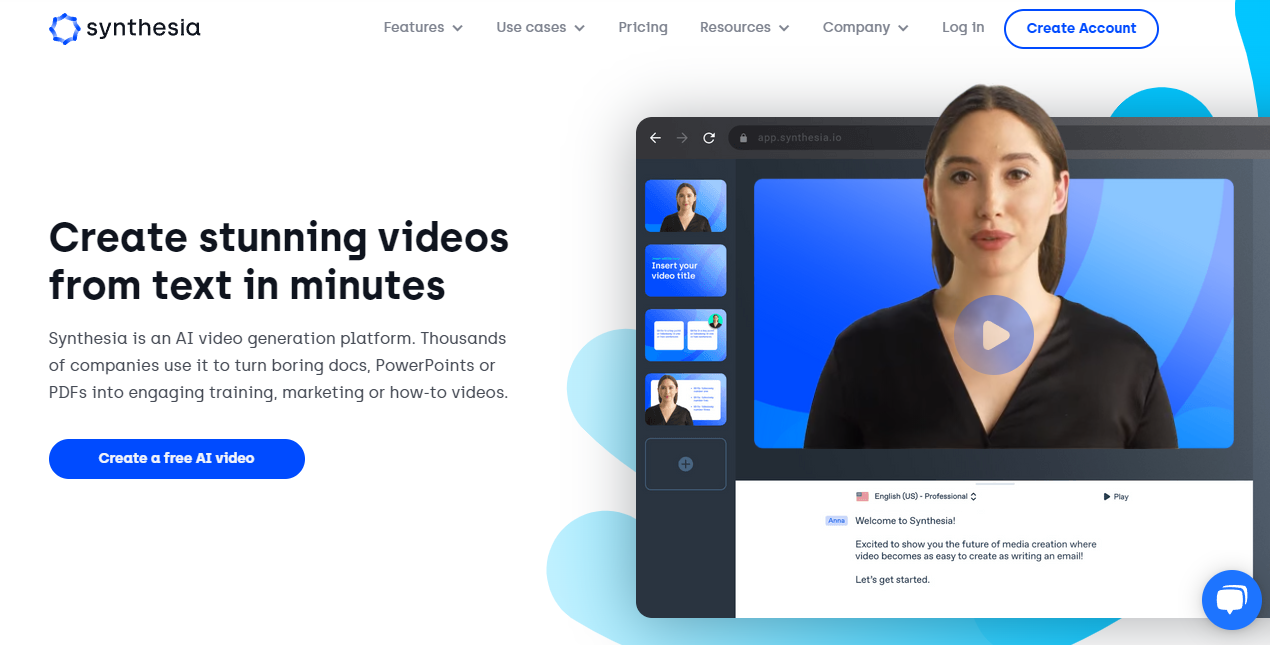Click the 'Excited to show you the future' script paragraph

click(976, 550)
